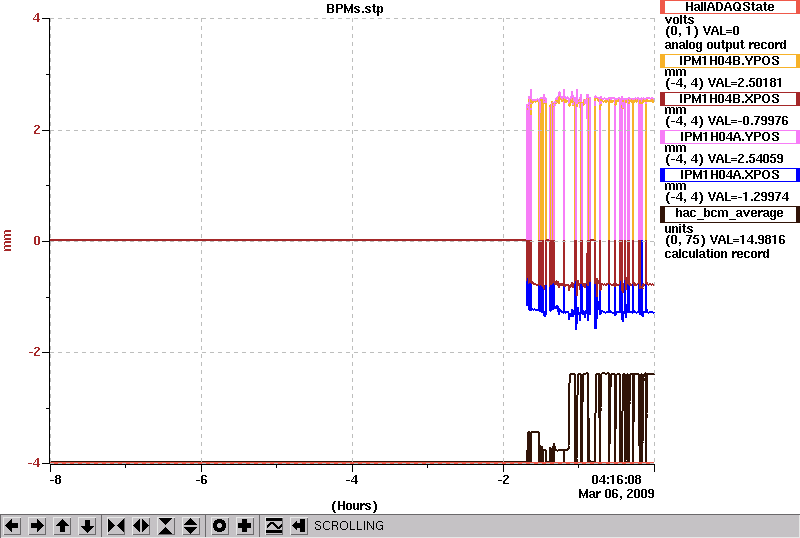The height and width of the screenshot is (538, 800).
Task: Click the pan down arrow button
Action: tap(87, 526)
